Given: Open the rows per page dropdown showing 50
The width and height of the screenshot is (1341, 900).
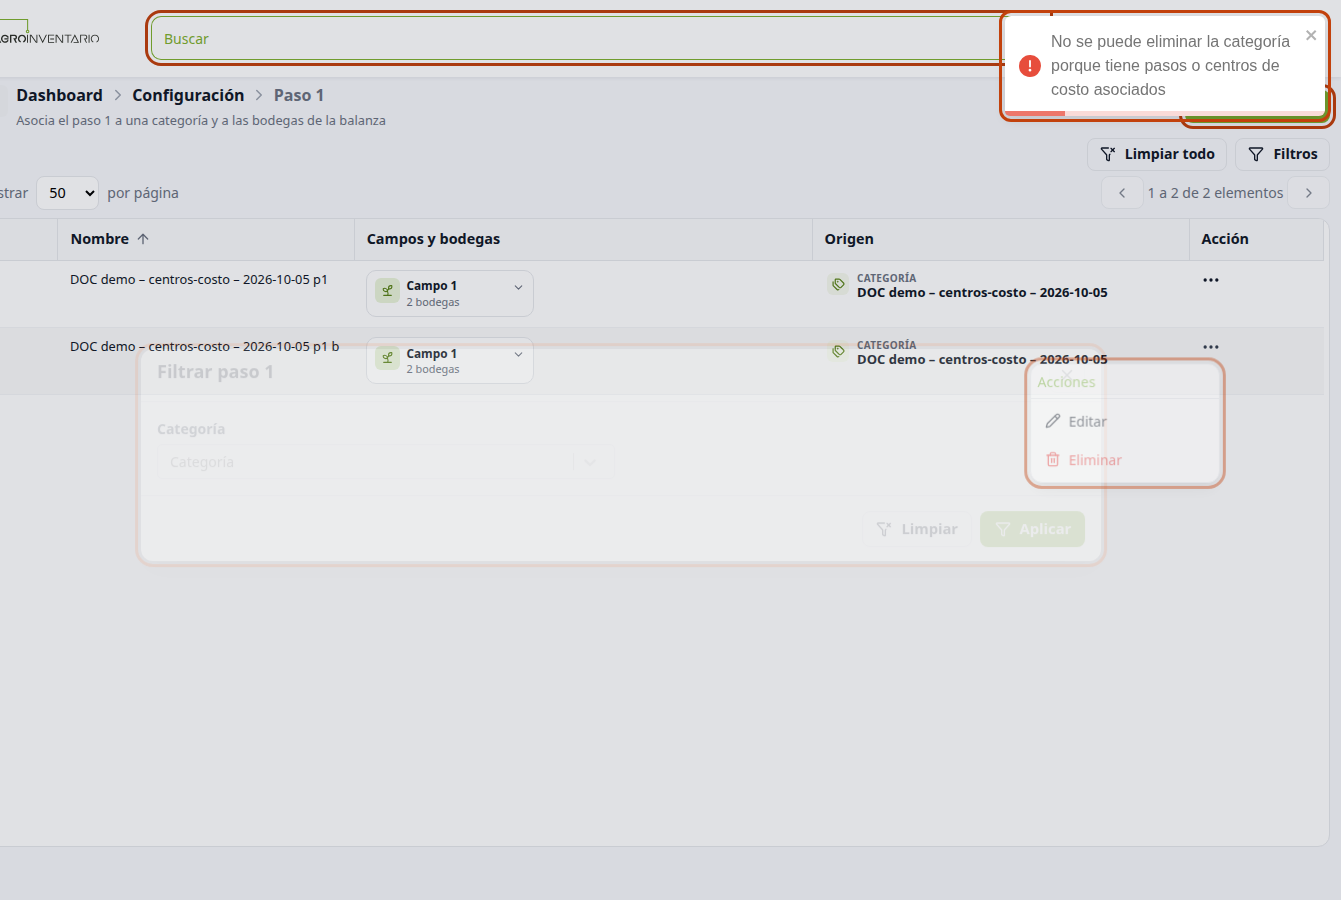Looking at the screenshot, I should coord(67,193).
